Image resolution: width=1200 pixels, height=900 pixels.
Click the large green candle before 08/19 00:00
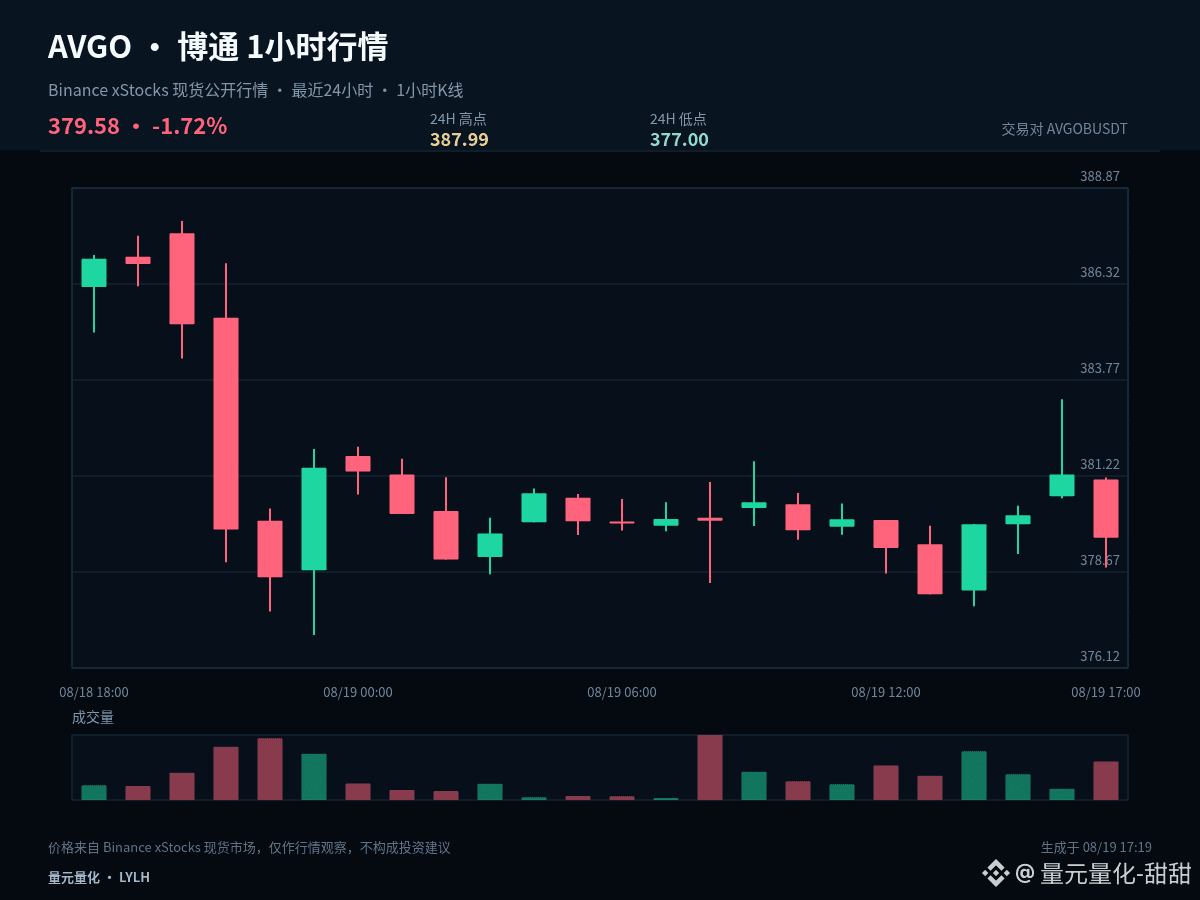click(x=314, y=519)
